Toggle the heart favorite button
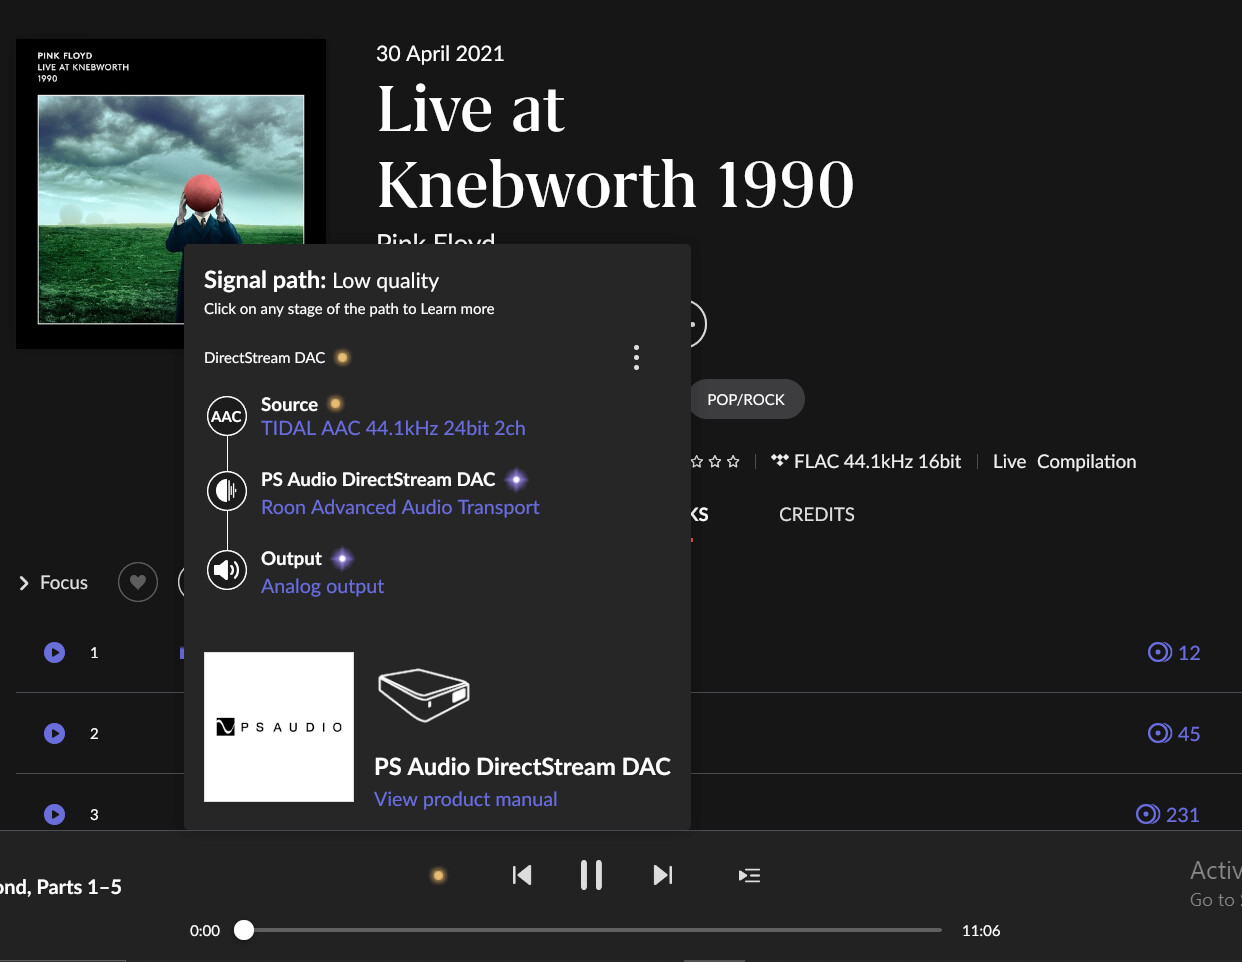This screenshot has width=1242, height=962. point(138,582)
